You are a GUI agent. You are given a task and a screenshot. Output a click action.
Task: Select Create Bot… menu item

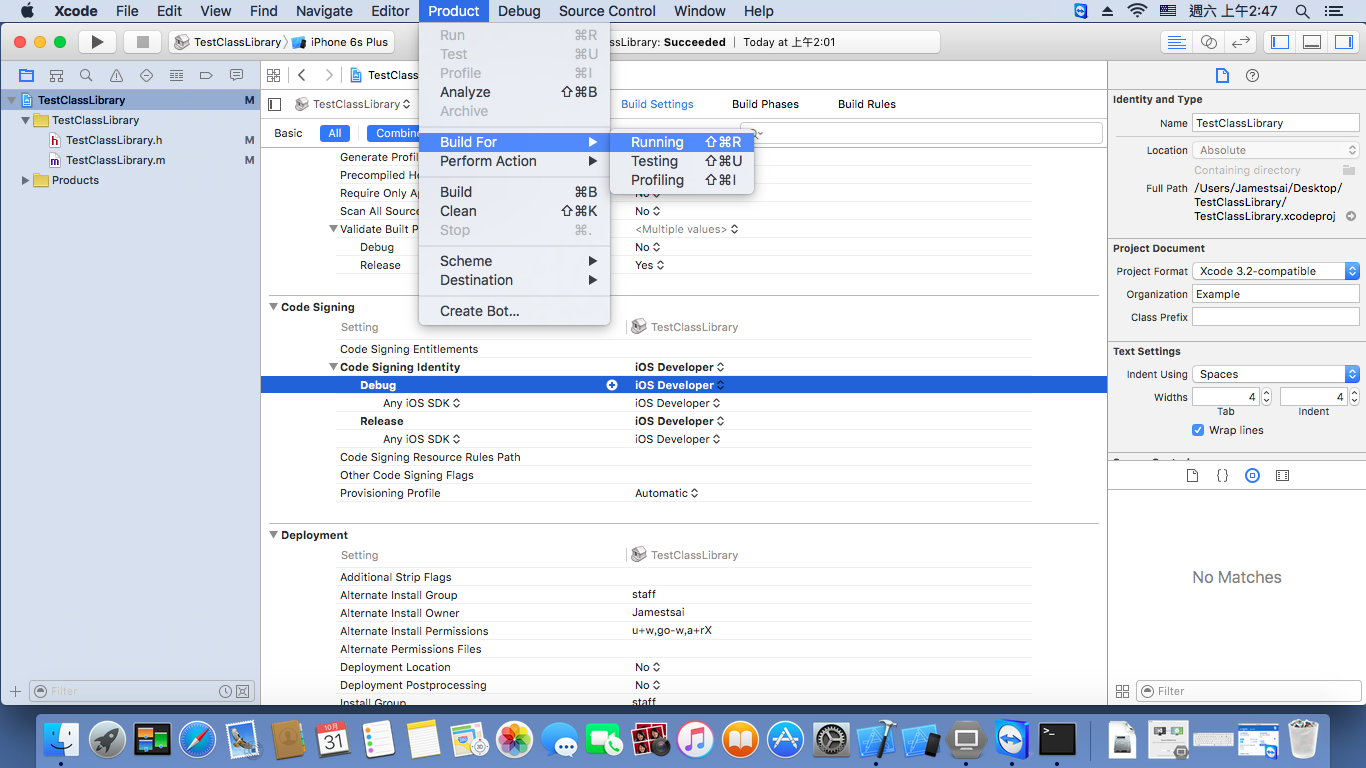click(514, 311)
